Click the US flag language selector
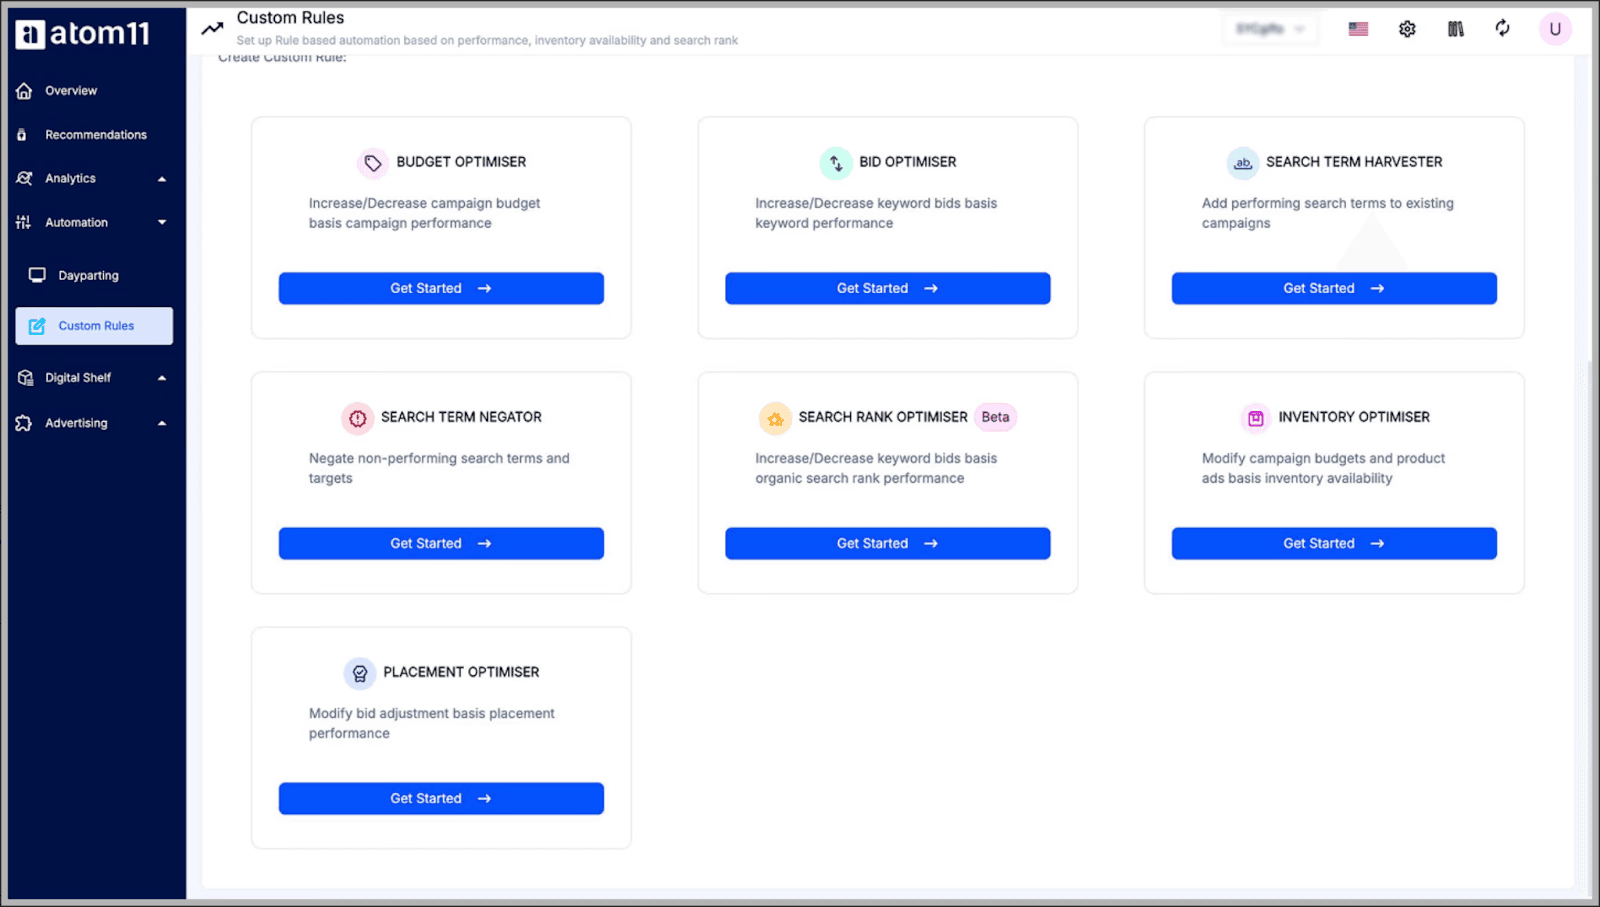Viewport: 1600px width, 907px height. pyautogui.click(x=1357, y=28)
